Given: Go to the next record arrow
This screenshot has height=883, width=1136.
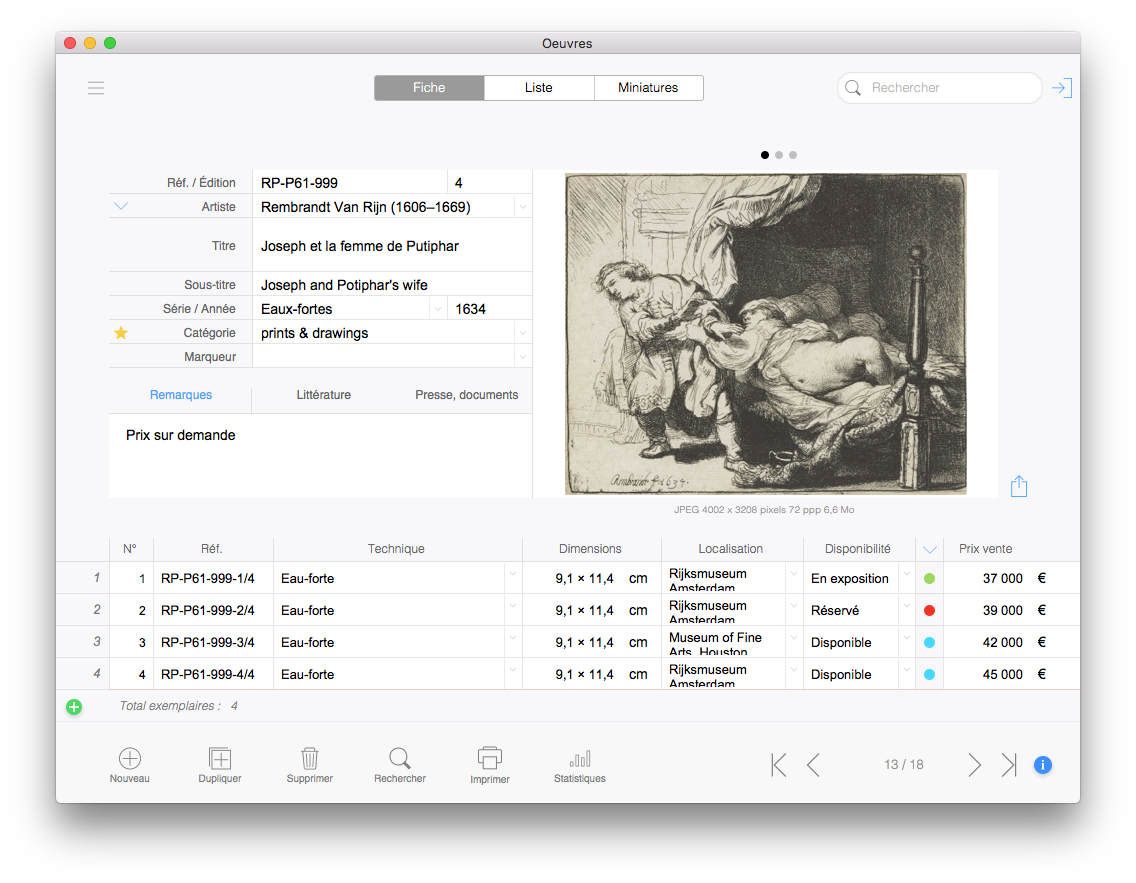Looking at the screenshot, I should coord(974,765).
